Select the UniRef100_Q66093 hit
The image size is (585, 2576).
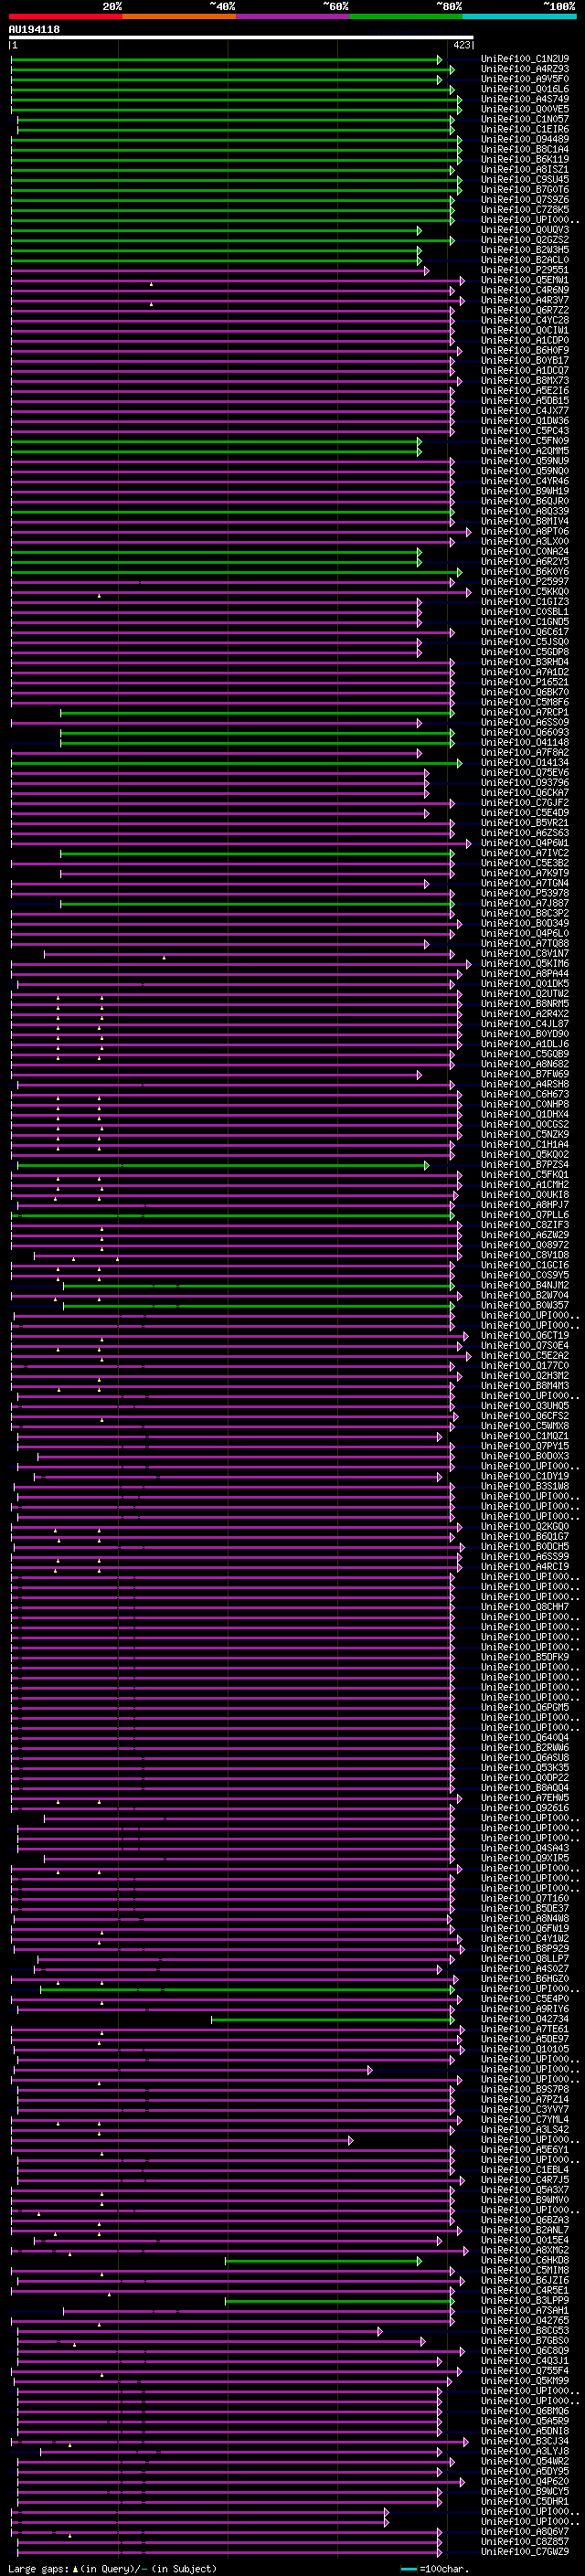coord(525,733)
